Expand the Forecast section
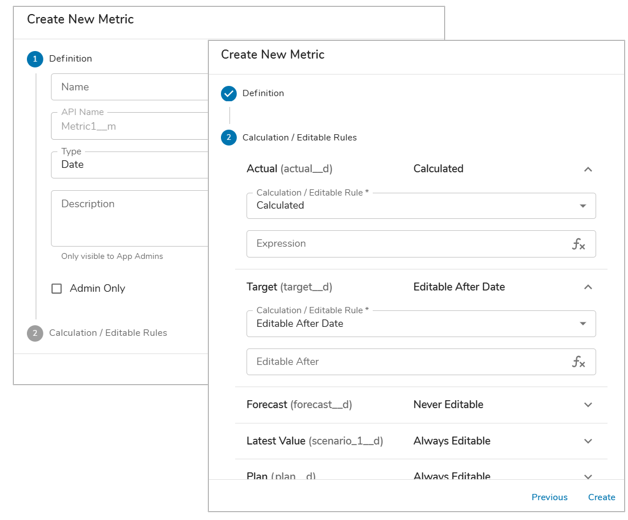This screenshot has width=628, height=520. 588,405
